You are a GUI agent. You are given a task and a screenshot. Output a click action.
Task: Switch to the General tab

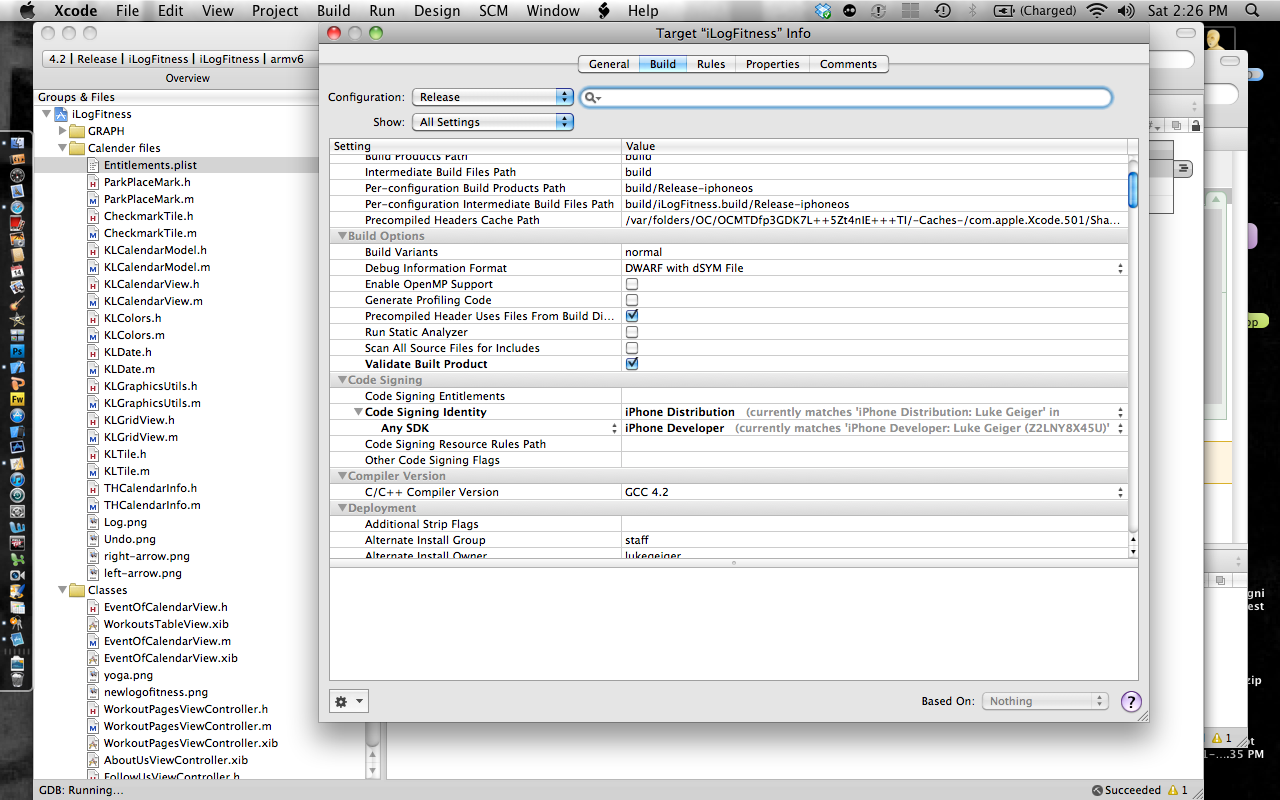[x=609, y=64]
